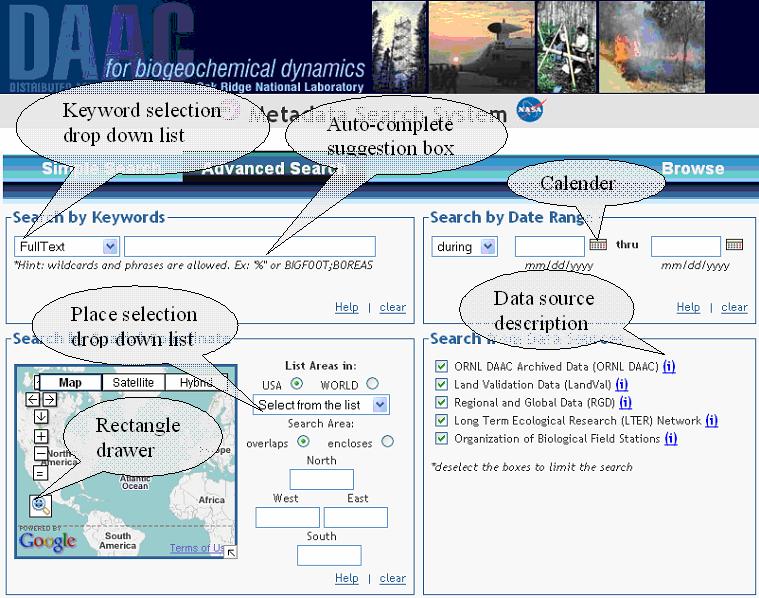Image resolution: width=759 pixels, height=598 pixels.
Task: Click the map corner collapse arrow
Action: pos(231,552)
